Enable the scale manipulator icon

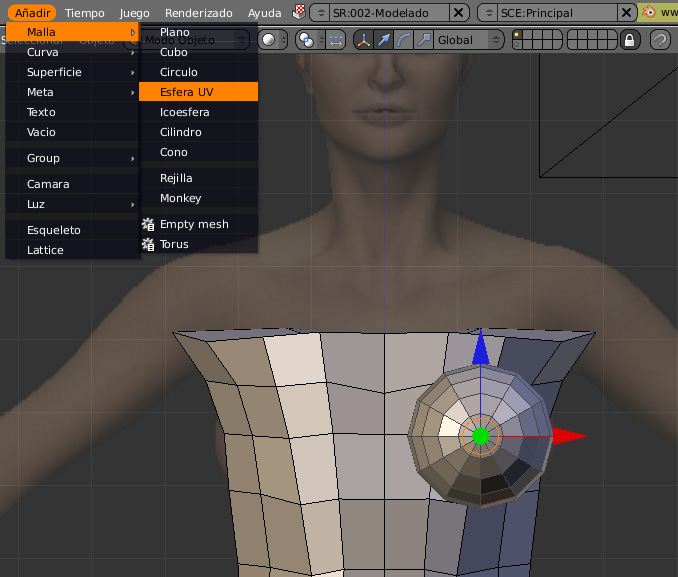423,40
